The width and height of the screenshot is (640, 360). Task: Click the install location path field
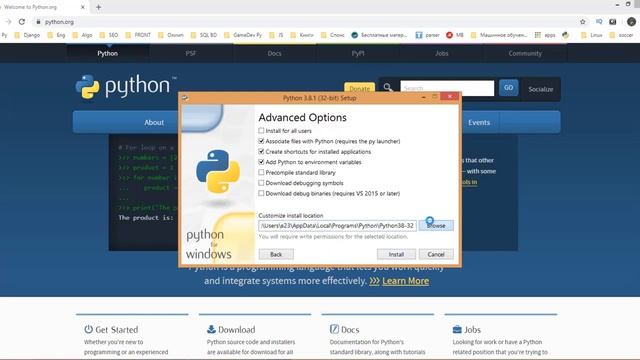coord(337,225)
